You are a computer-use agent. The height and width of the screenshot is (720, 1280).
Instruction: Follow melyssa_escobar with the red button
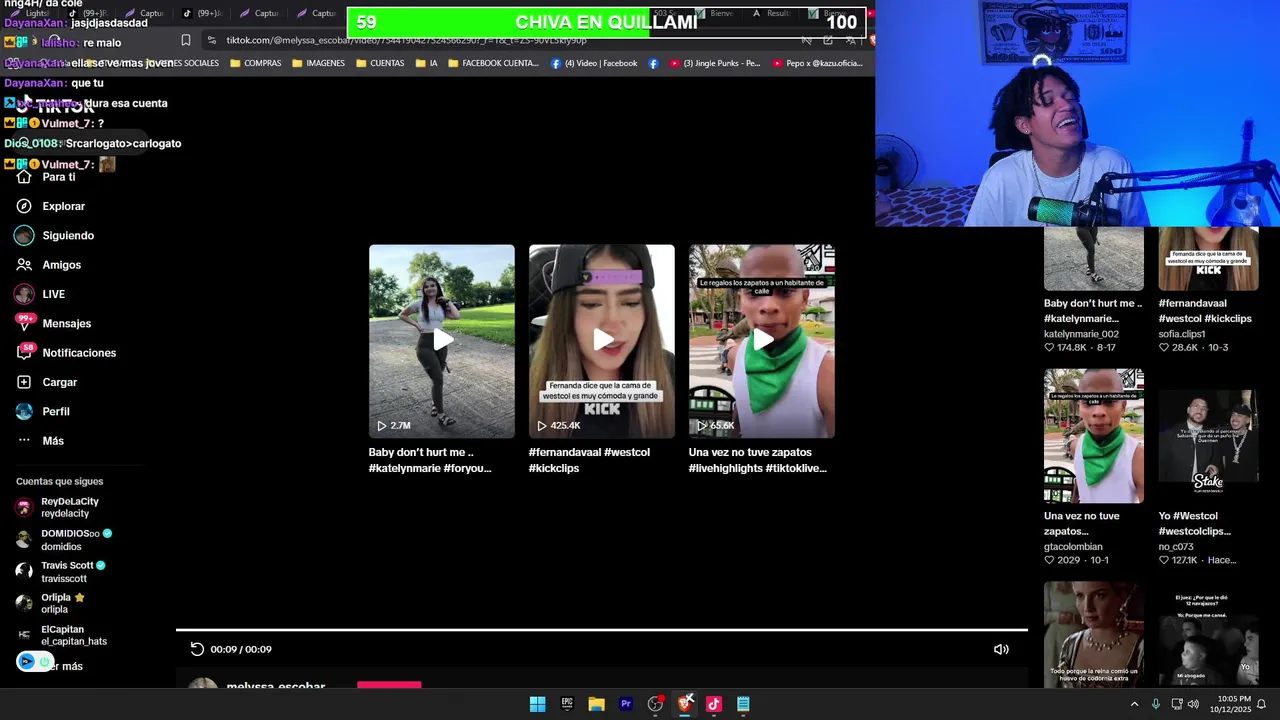pos(389,685)
